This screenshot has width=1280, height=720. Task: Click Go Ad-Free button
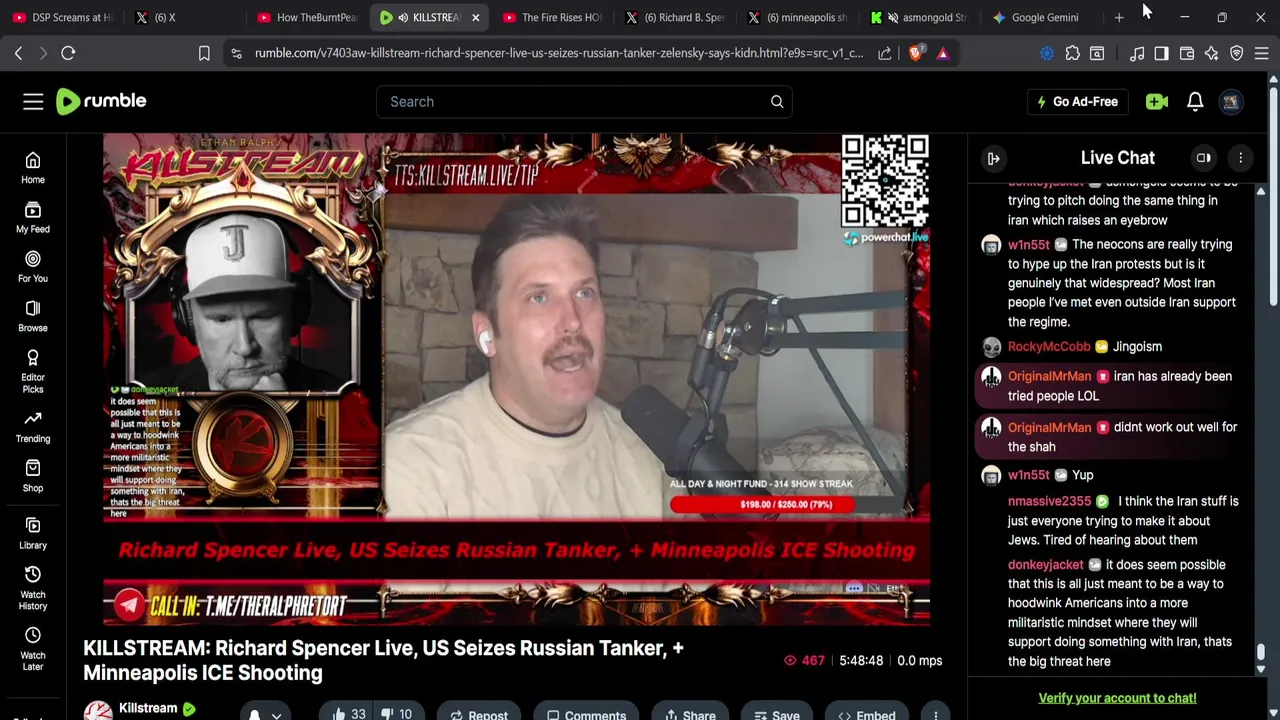tap(1077, 101)
